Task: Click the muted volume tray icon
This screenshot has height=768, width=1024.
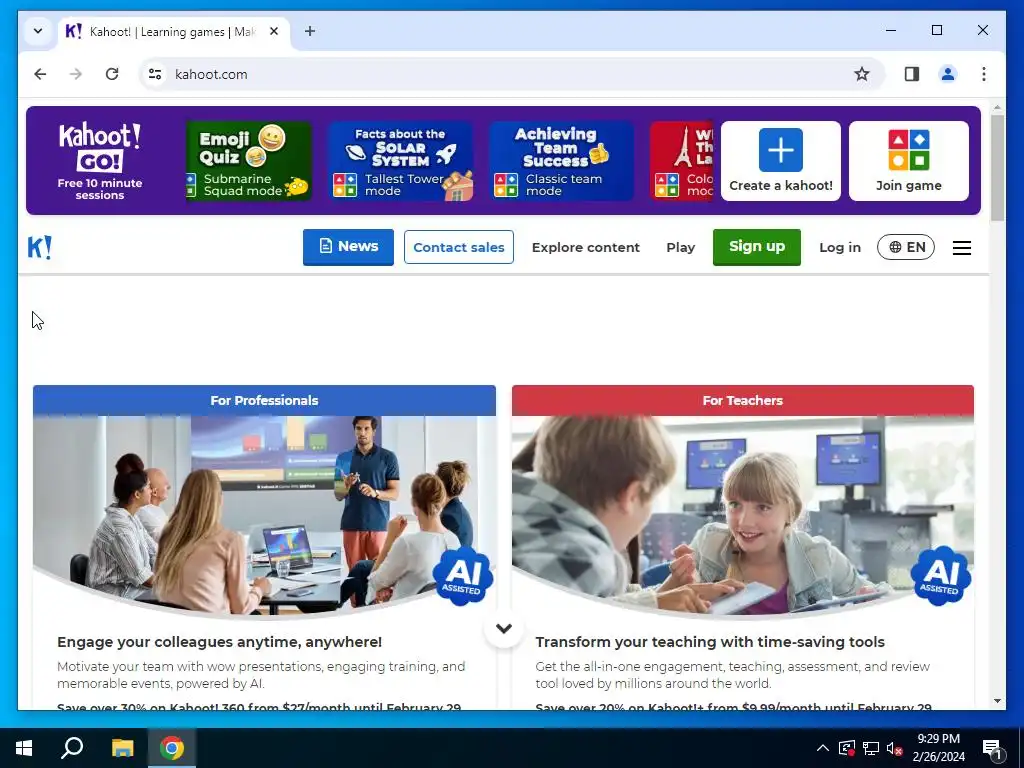Action: [895, 748]
